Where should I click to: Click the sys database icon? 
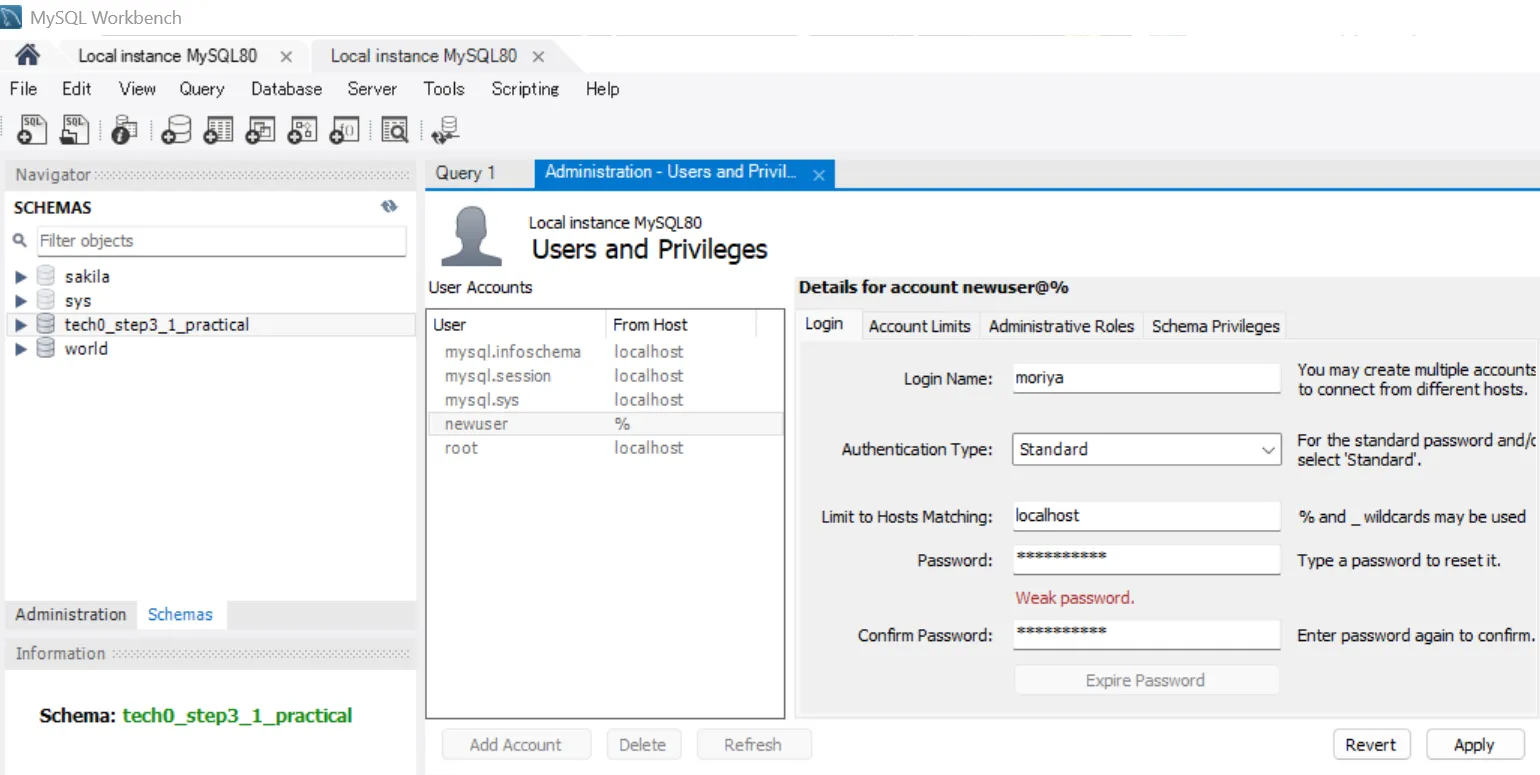[46, 300]
